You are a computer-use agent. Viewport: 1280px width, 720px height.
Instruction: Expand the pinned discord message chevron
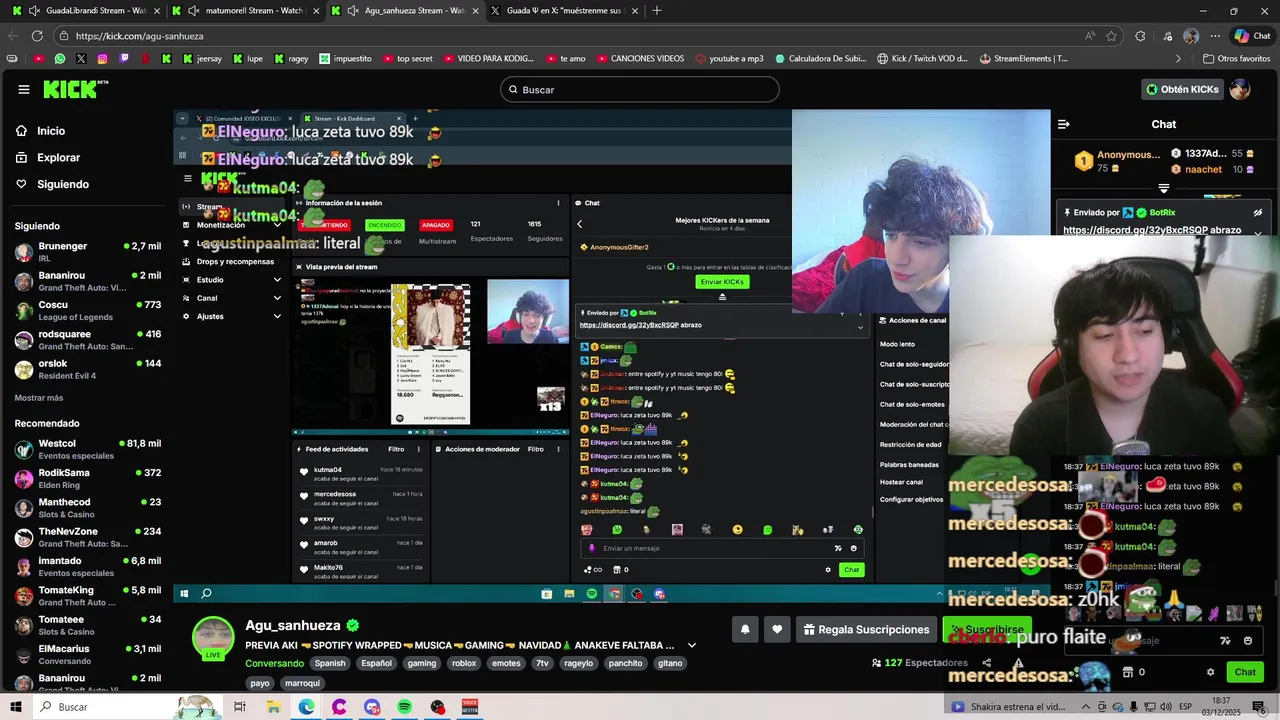tap(1258, 232)
